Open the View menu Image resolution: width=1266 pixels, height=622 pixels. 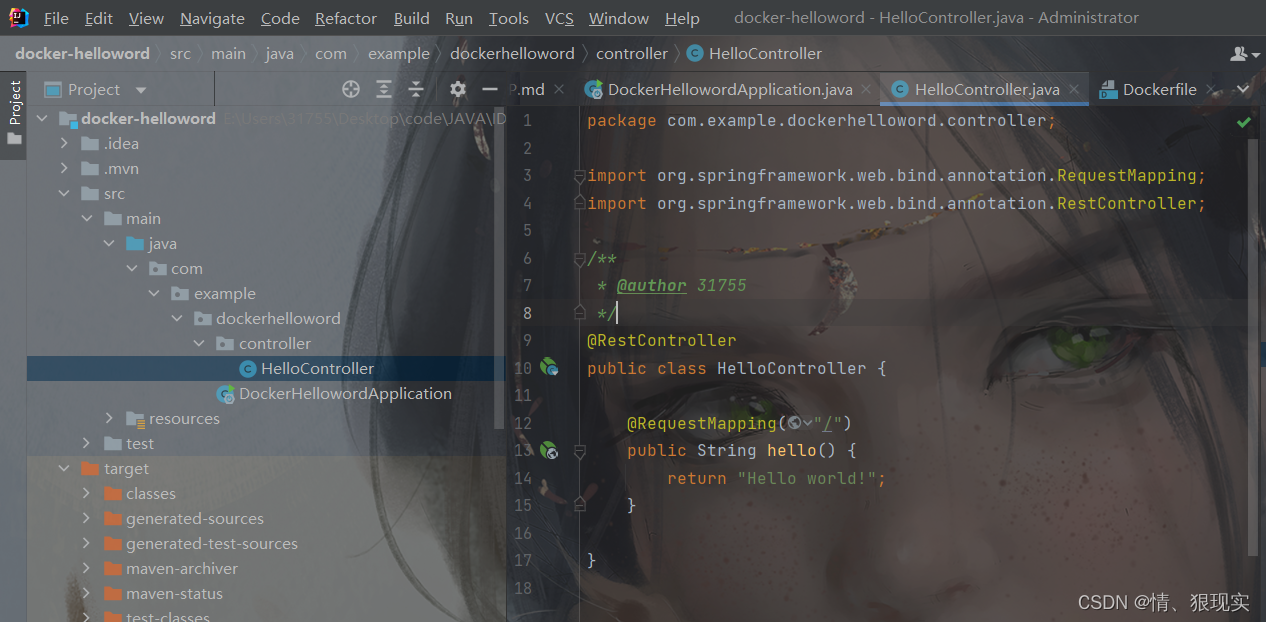pyautogui.click(x=146, y=19)
